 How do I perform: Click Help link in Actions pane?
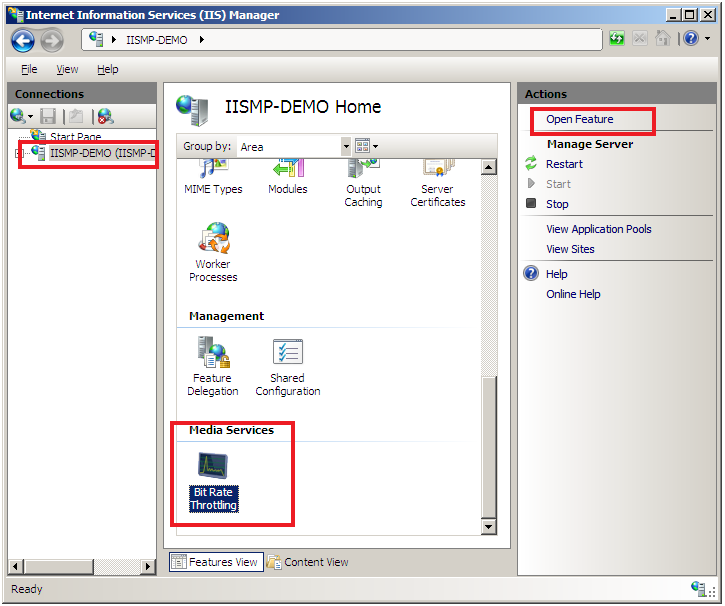point(557,275)
